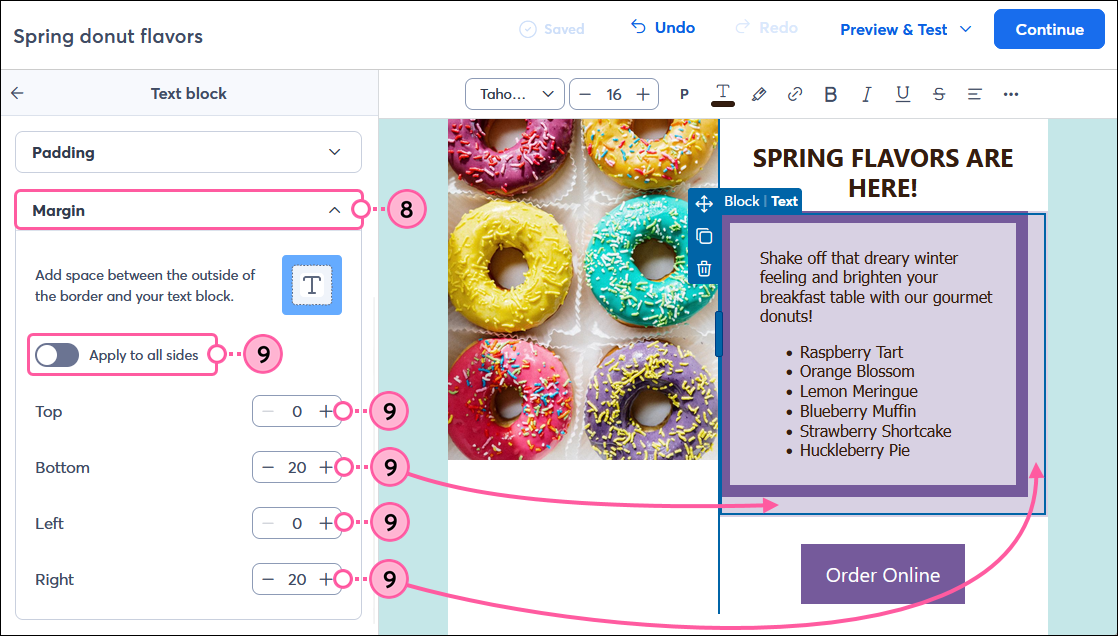Image resolution: width=1118 pixels, height=636 pixels.
Task: Toggle Apply to all sides switch
Action: [x=57, y=355]
